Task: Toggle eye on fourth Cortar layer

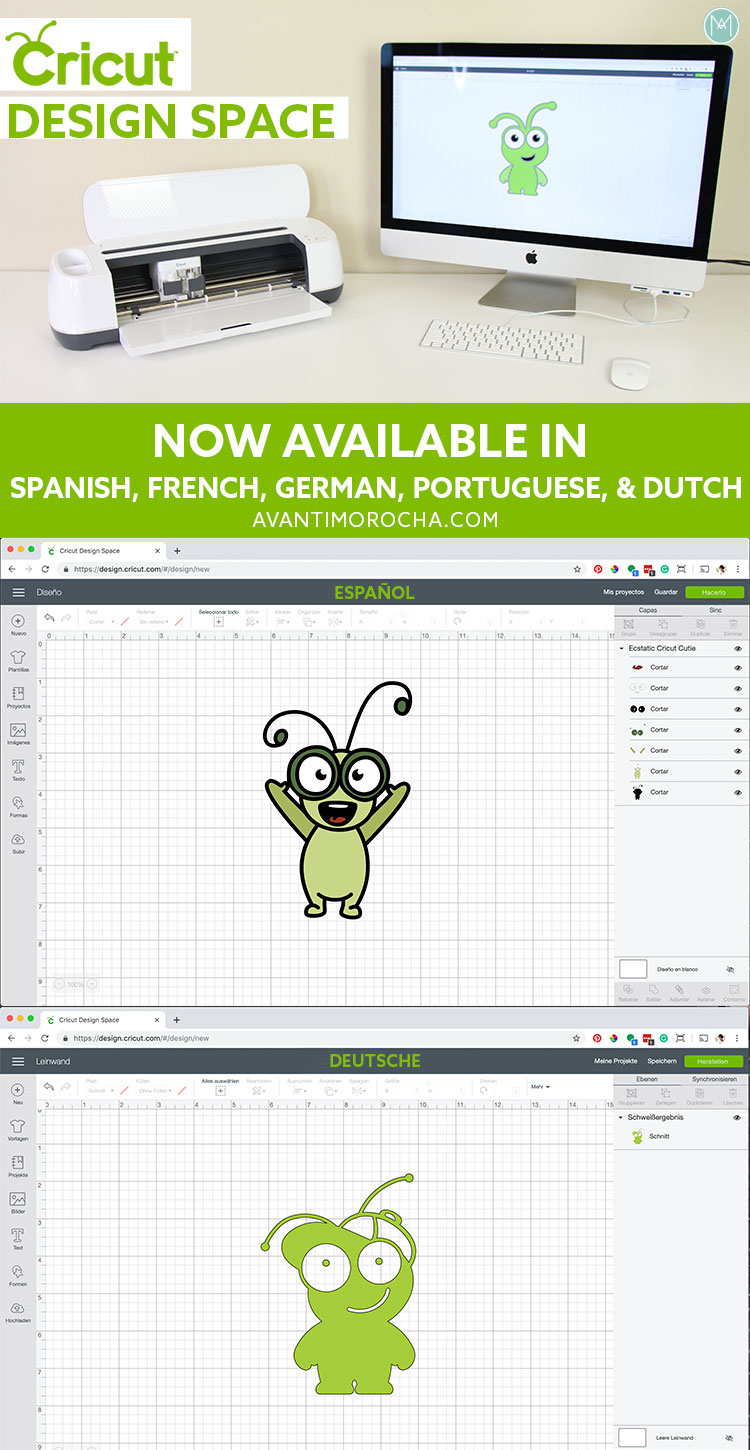Action: (738, 730)
